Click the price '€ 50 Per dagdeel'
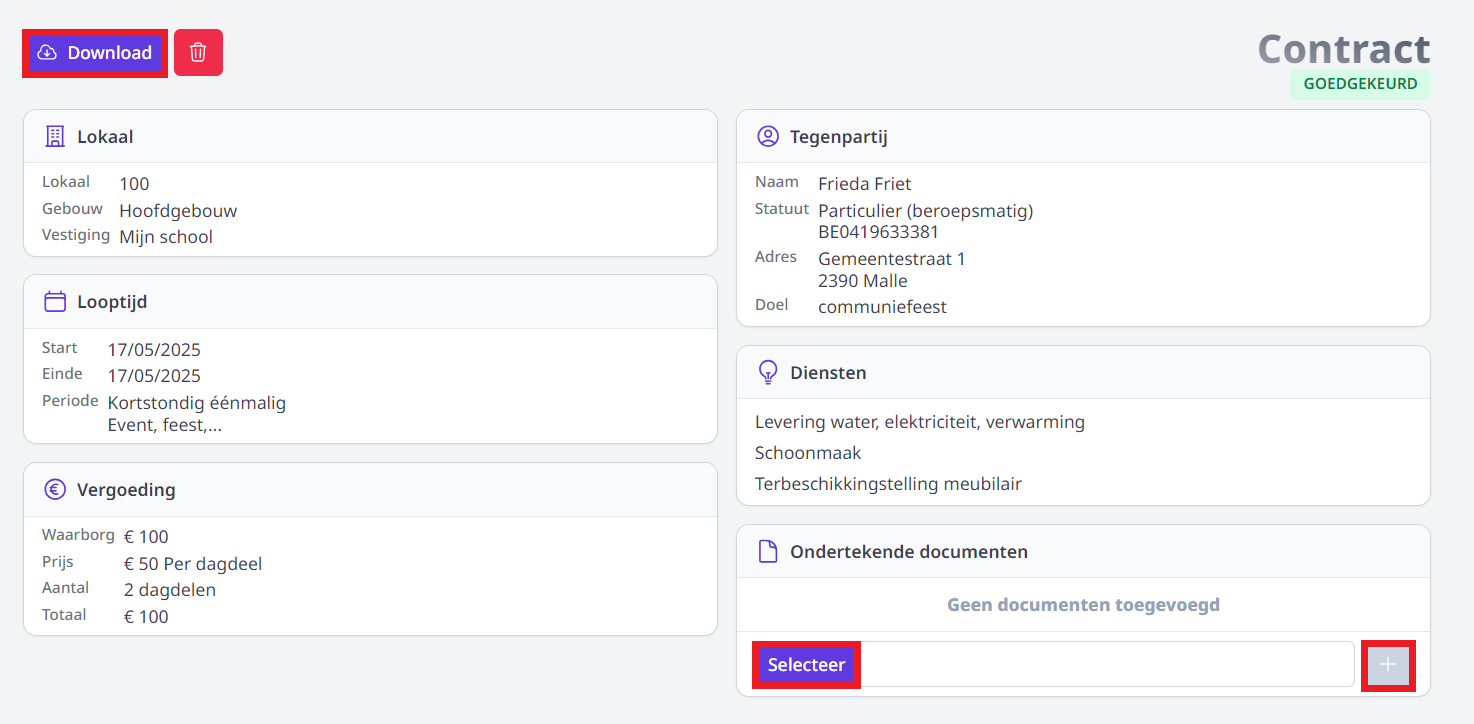The height and width of the screenshot is (724, 1474). 193,564
